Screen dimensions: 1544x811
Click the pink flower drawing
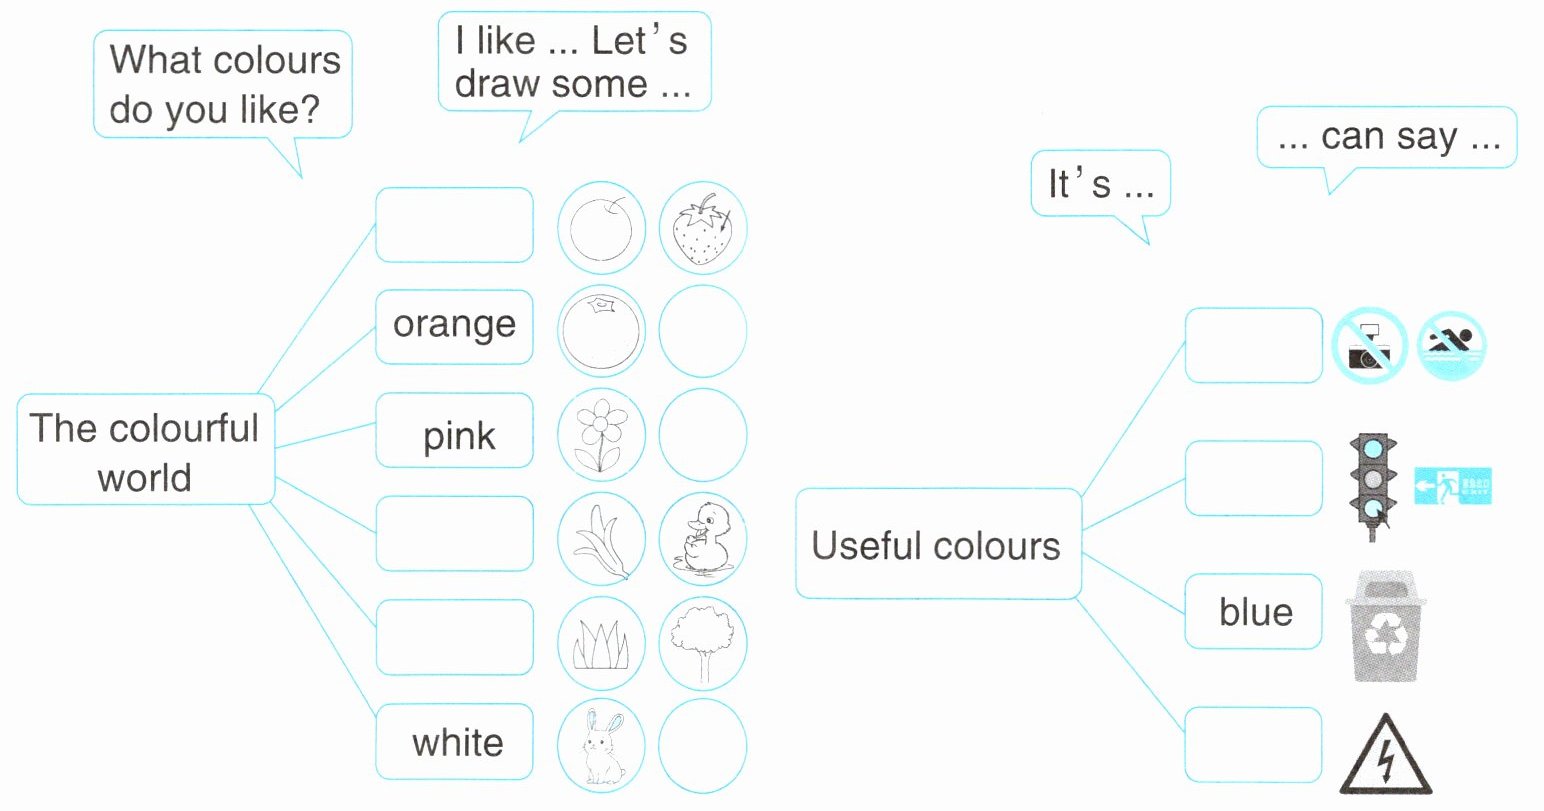click(601, 435)
